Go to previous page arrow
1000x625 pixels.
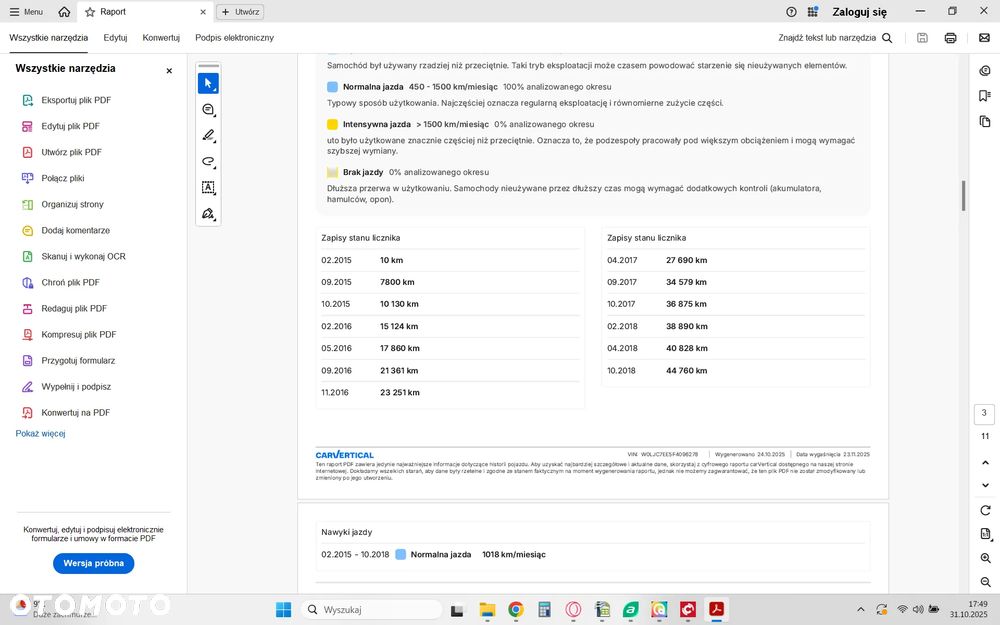(985, 462)
